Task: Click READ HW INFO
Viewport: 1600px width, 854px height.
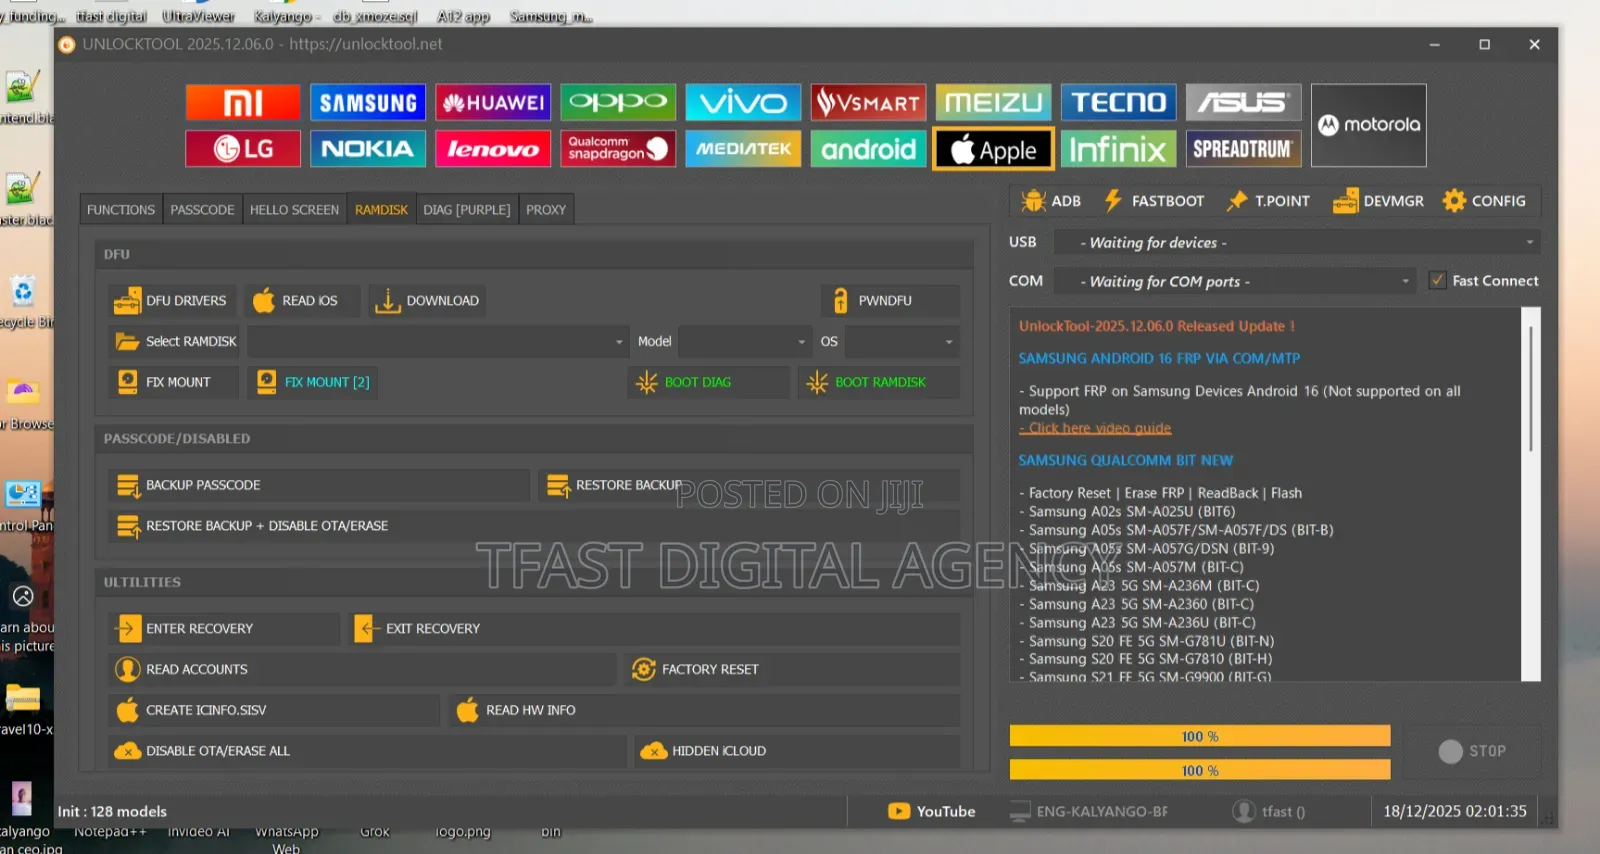Action: 704,710
